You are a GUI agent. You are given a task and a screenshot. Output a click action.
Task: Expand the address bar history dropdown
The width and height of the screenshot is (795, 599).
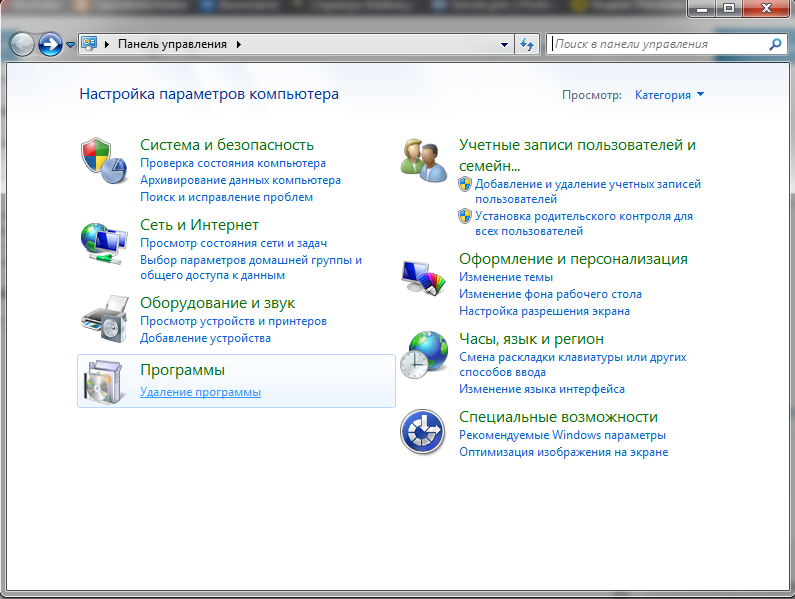tap(504, 45)
